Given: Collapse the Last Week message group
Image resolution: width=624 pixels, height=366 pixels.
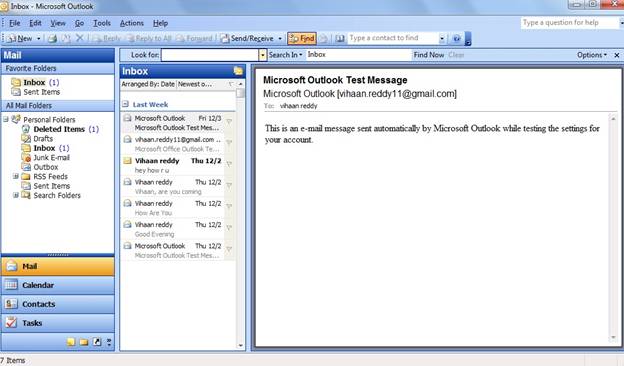Looking at the screenshot, I should pyautogui.click(x=125, y=104).
